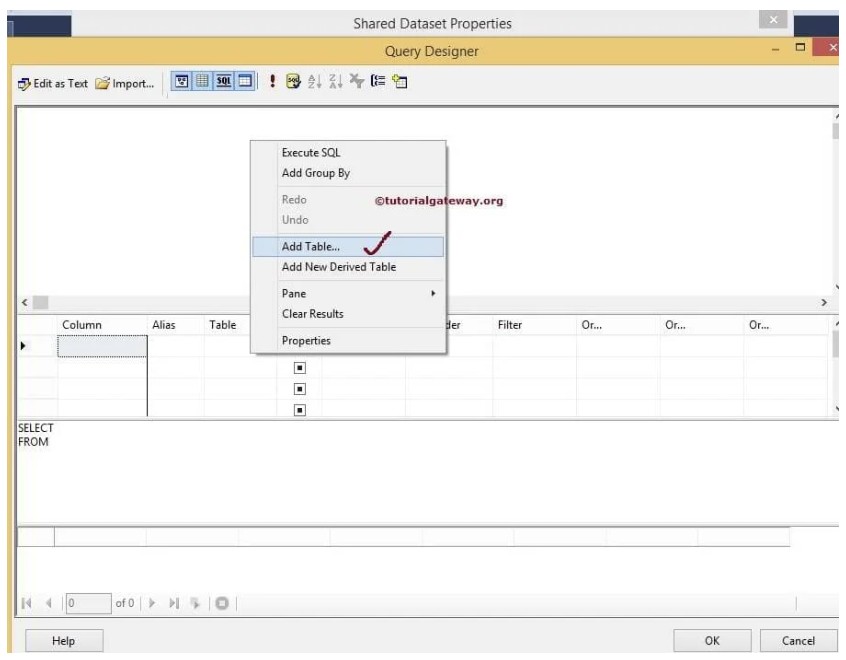Click the Table column header
The width and height of the screenshot is (846, 660).
click(227, 325)
